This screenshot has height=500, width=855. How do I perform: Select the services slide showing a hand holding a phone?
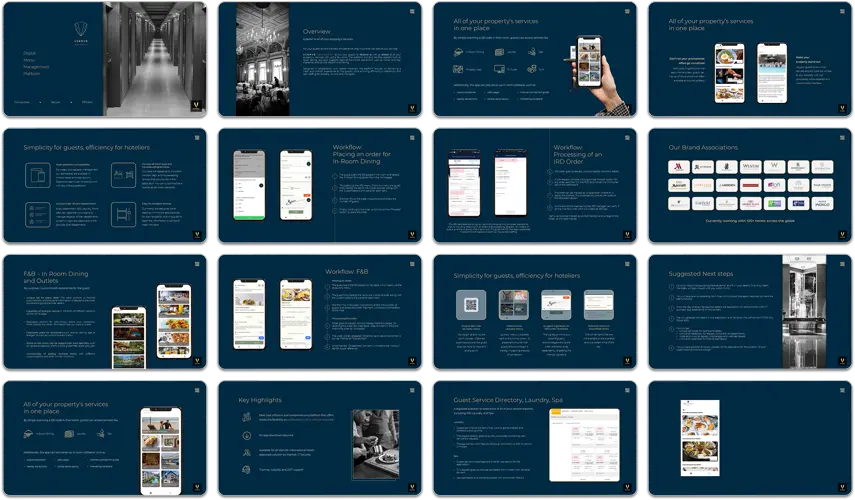(x=535, y=59)
